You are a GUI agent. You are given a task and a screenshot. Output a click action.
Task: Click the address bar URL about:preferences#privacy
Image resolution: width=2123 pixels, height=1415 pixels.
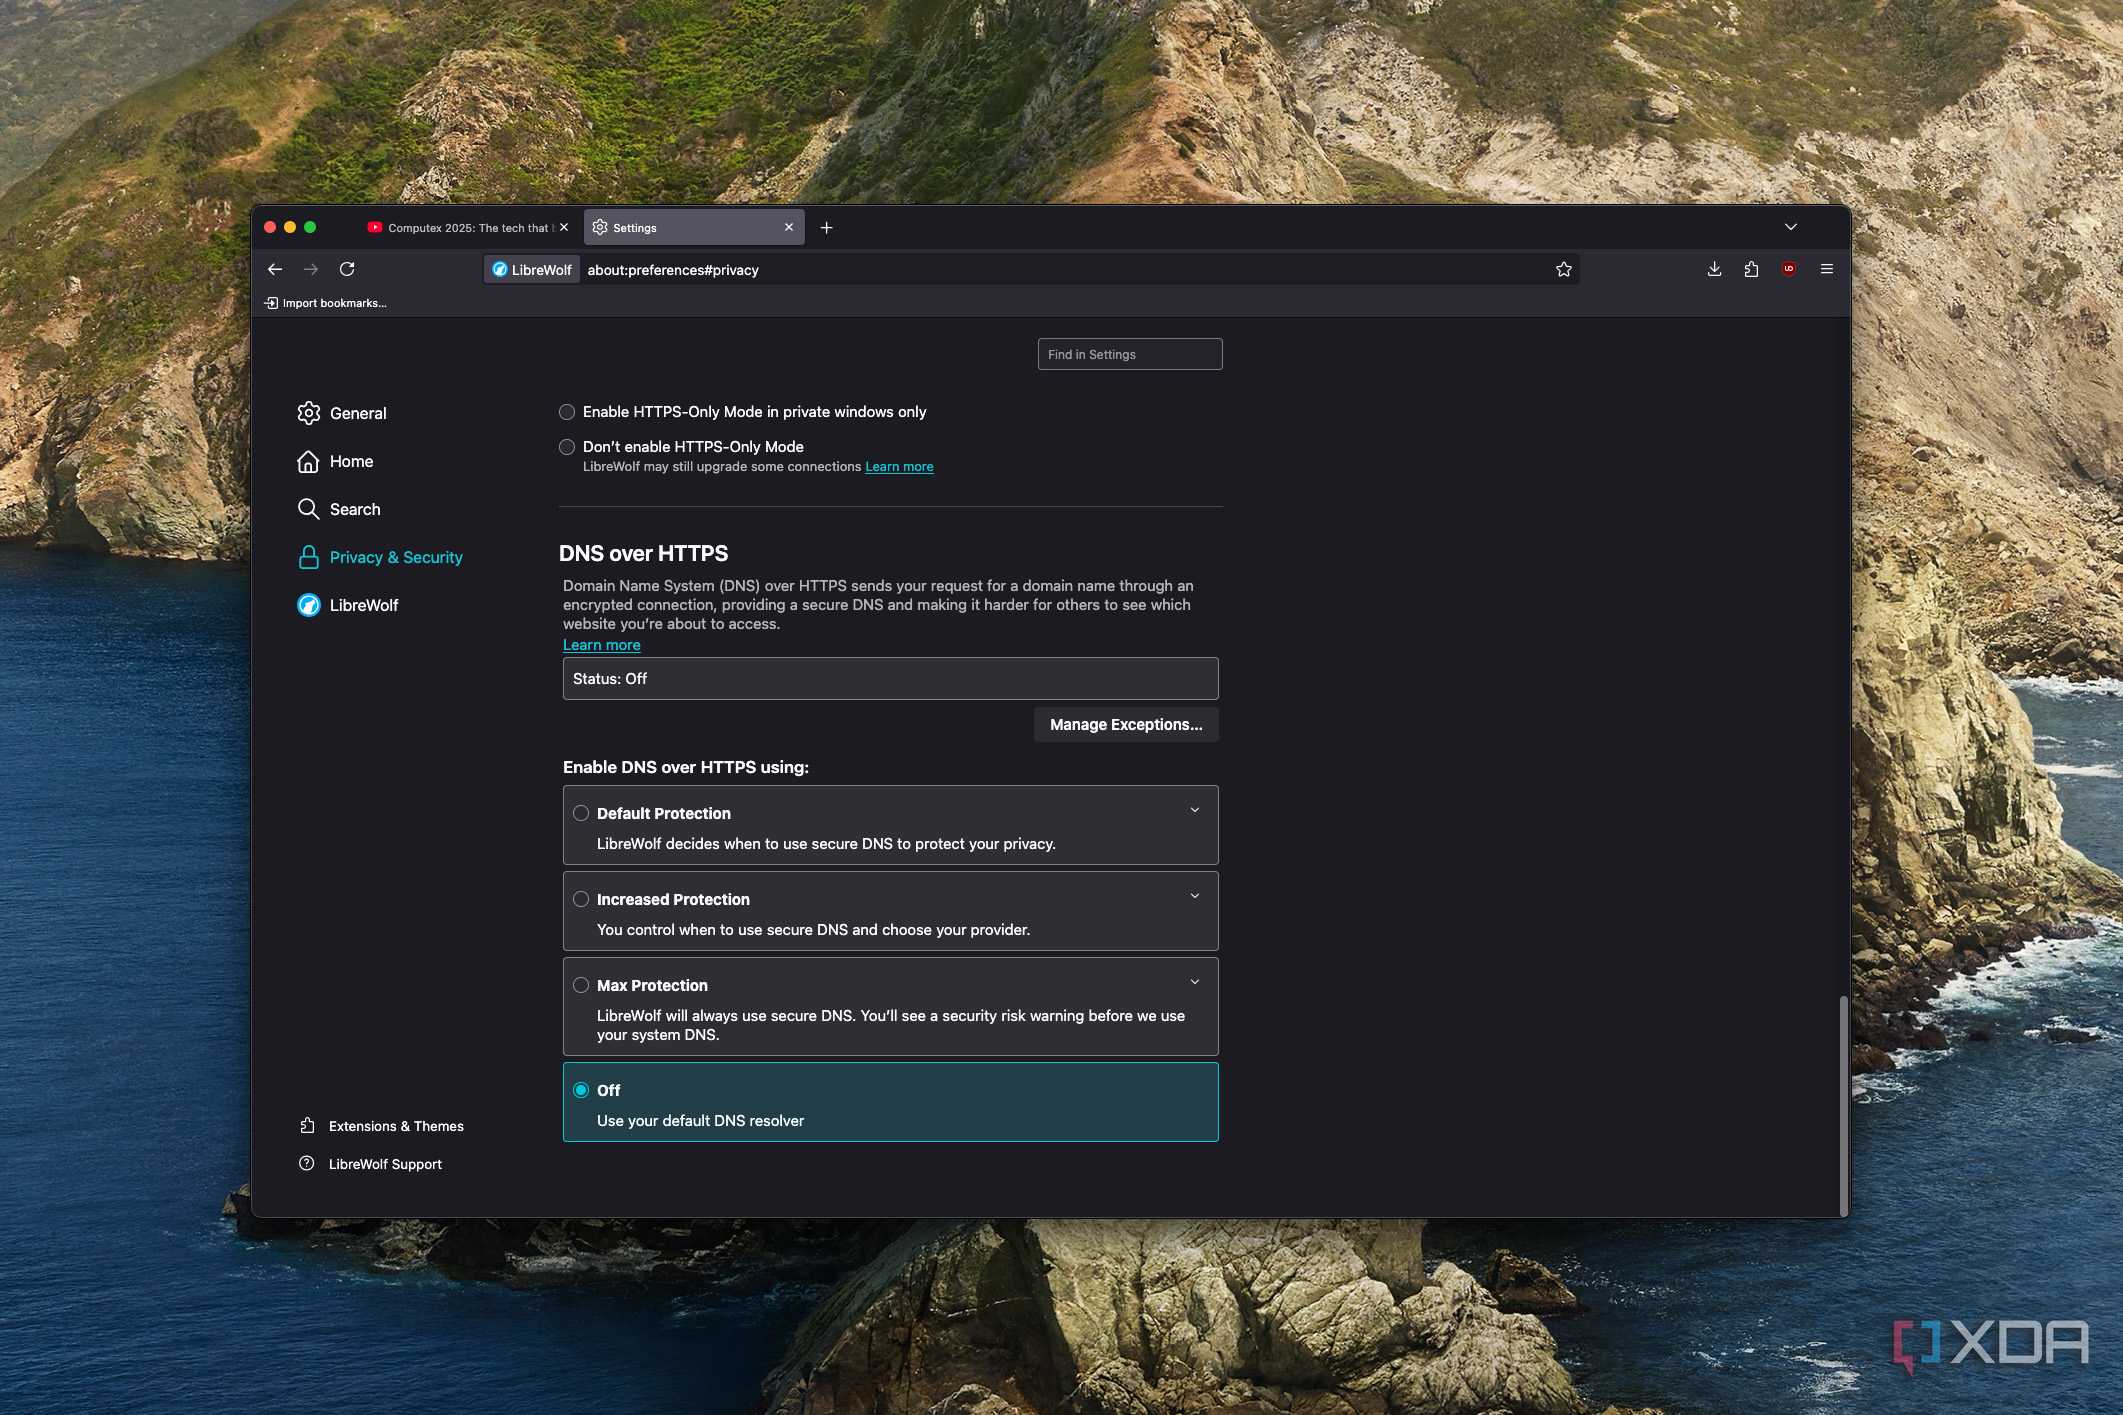673,270
